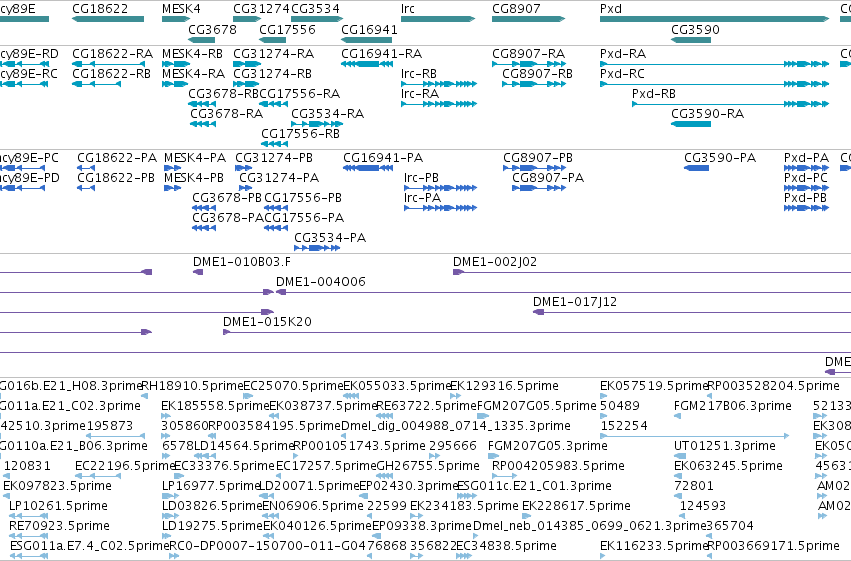This screenshot has width=851, height=561.
Task: Select transcript CG8907-RA
Action: 529,54
